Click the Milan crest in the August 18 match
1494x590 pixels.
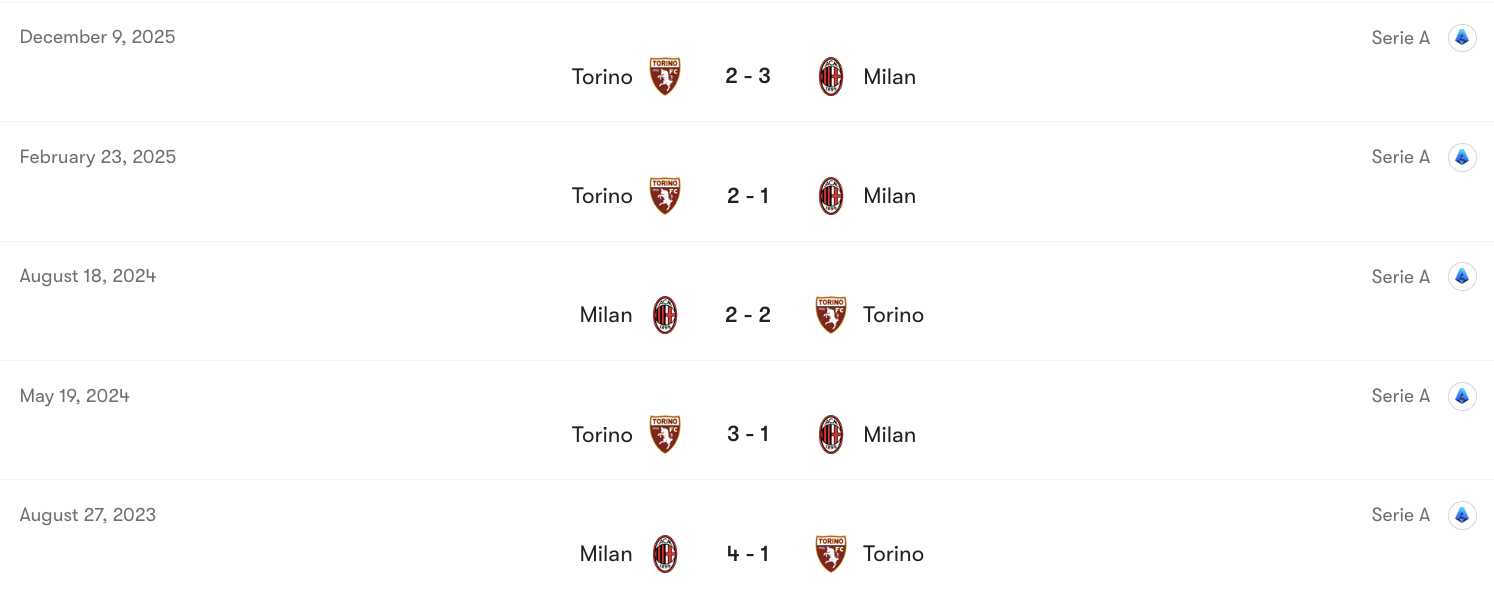click(663, 314)
